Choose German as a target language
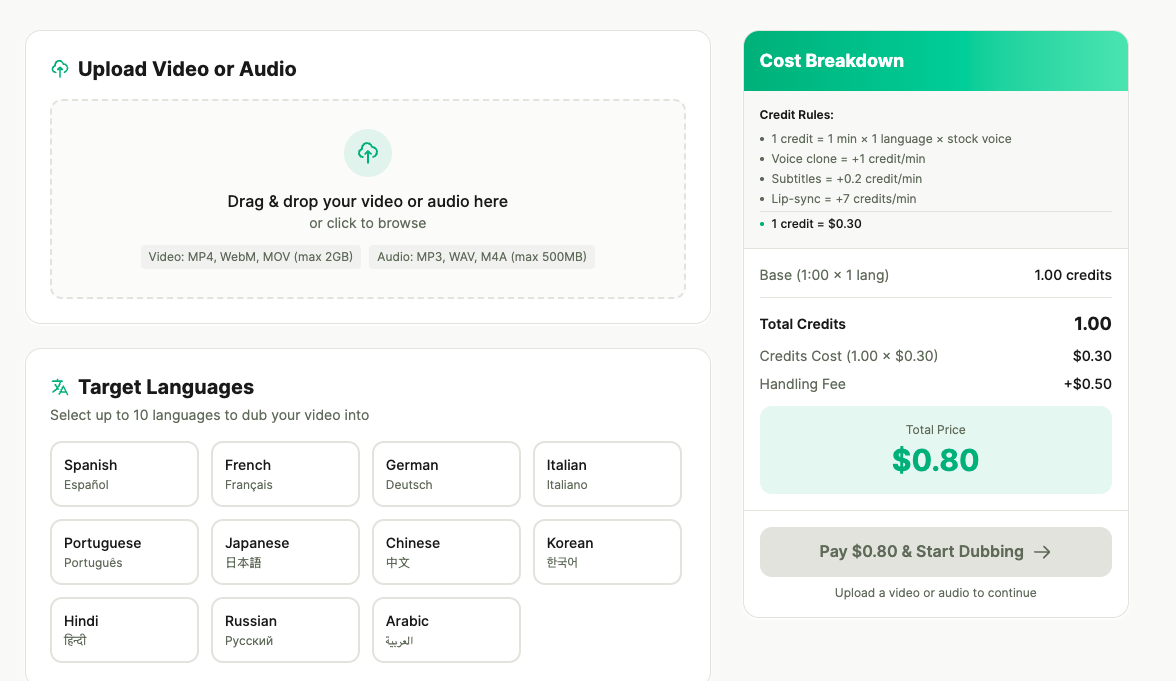The width and height of the screenshot is (1176, 681). [446, 473]
